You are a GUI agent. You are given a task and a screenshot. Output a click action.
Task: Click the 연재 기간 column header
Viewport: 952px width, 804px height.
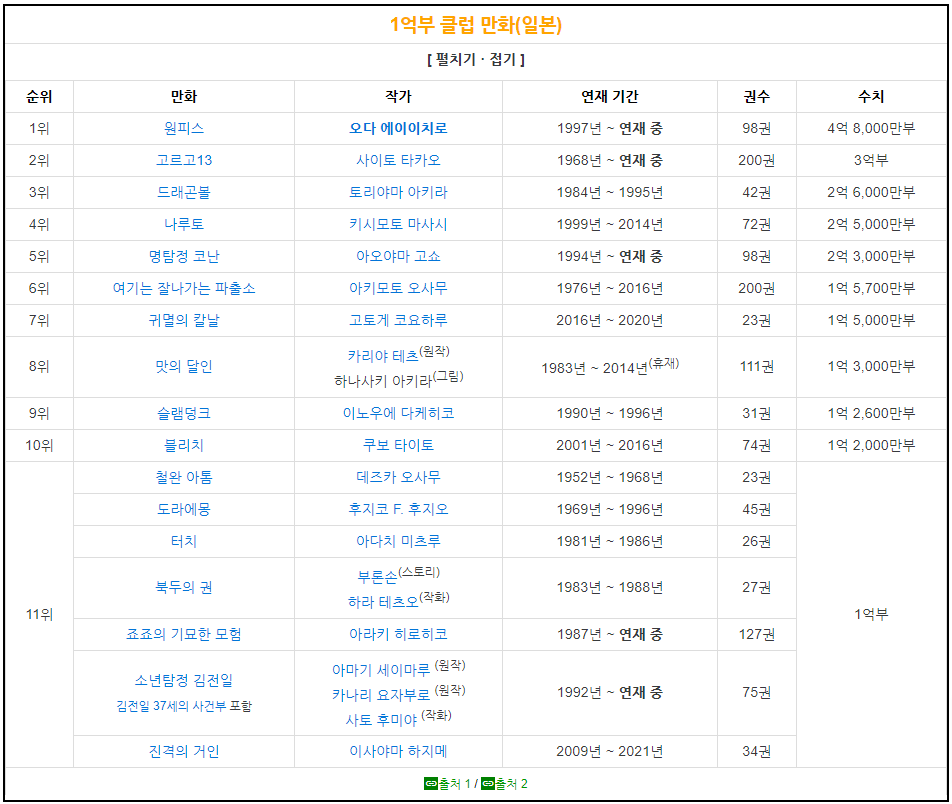[x=610, y=97]
